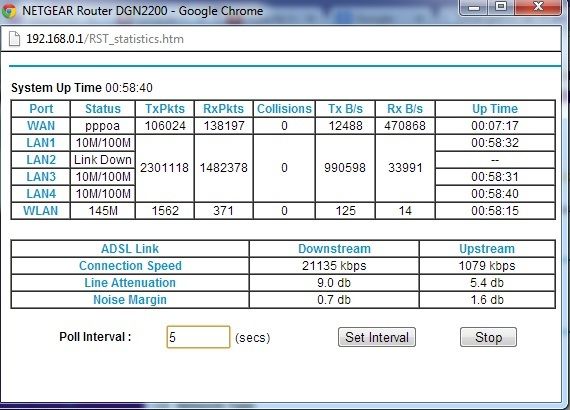Click the 21135 kbps downstream speed value
The height and width of the screenshot is (410, 570).
pos(334,266)
